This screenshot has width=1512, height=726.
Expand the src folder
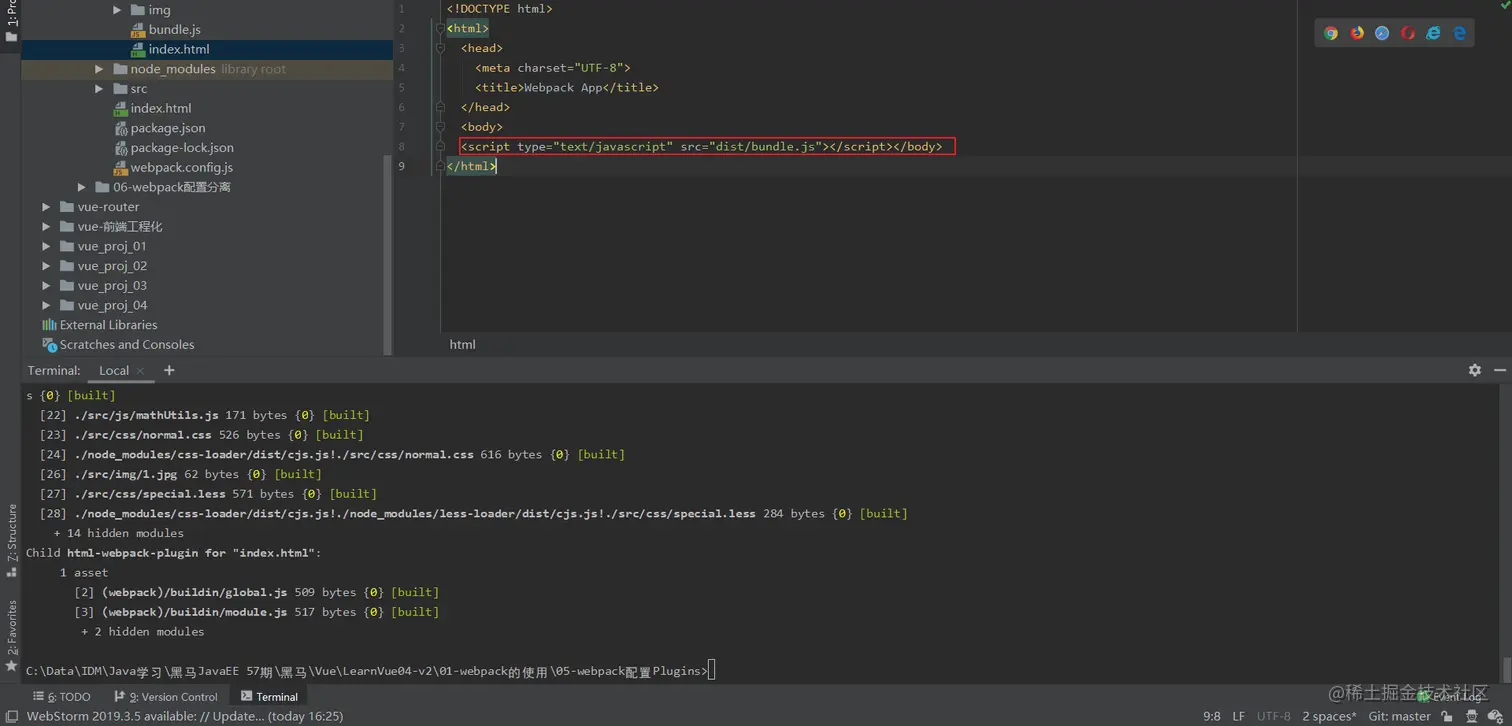[99, 89]
